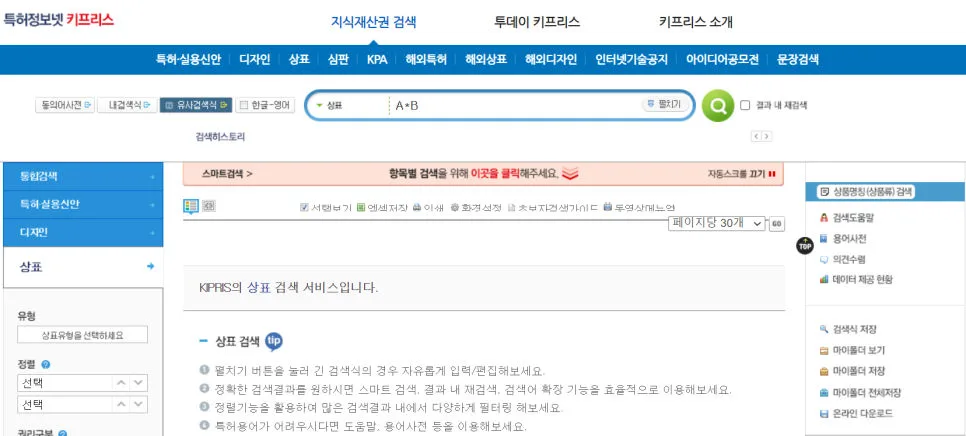Screen dimensions: 966x436
Task: Select 아이디어공모전 navigation tab
Action: pos(722,60)
